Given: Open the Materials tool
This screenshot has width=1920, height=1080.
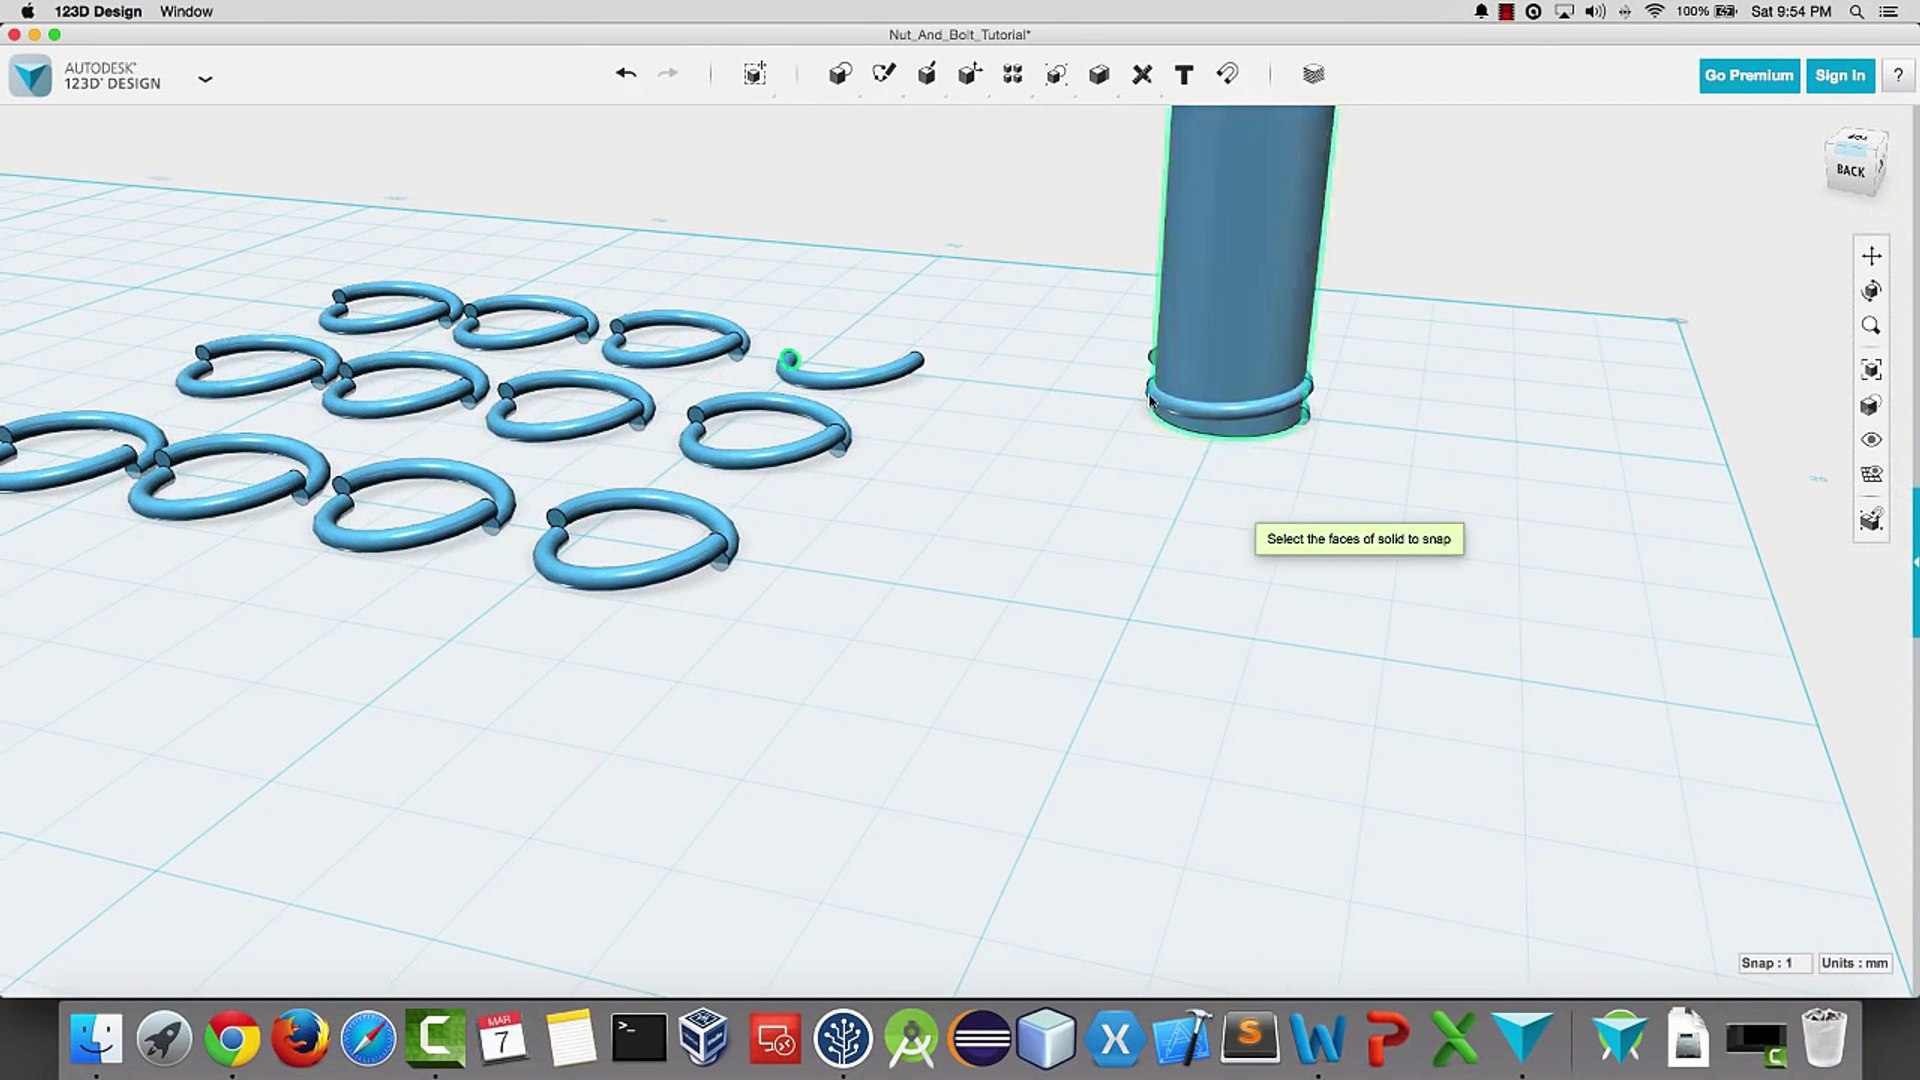Looking at the screenshot, I should coord(1313,74).
